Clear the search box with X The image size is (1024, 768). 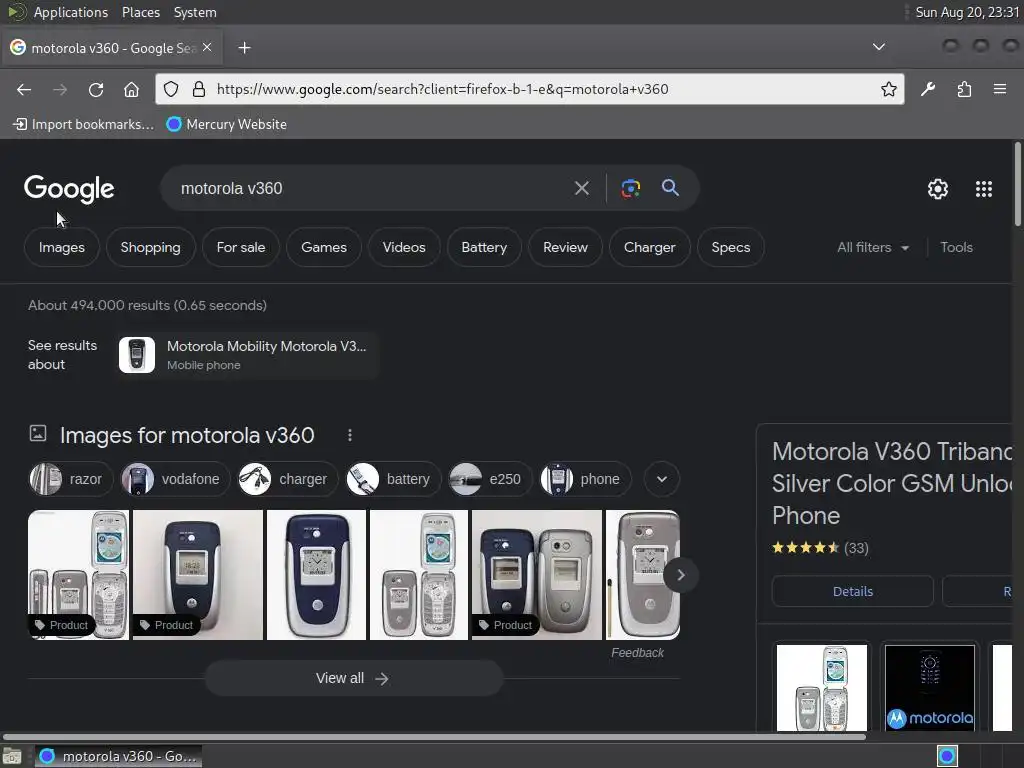point(581,189)
